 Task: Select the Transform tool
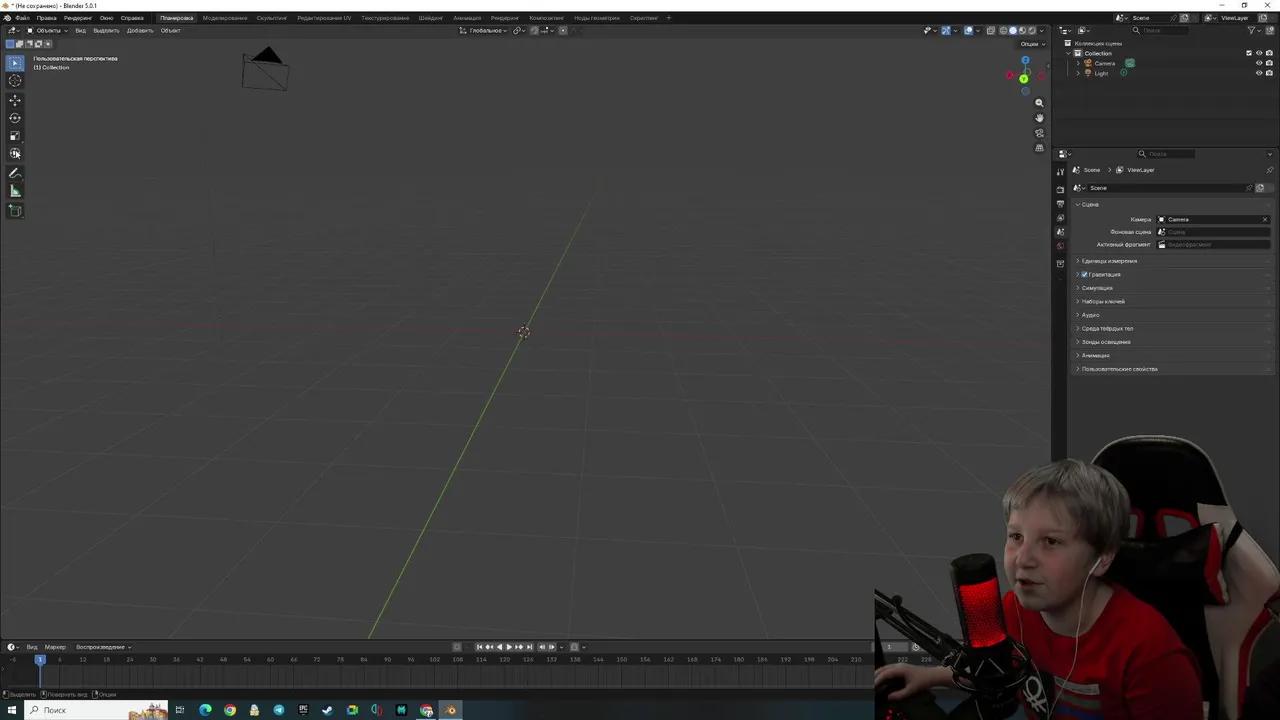(15, 154)
